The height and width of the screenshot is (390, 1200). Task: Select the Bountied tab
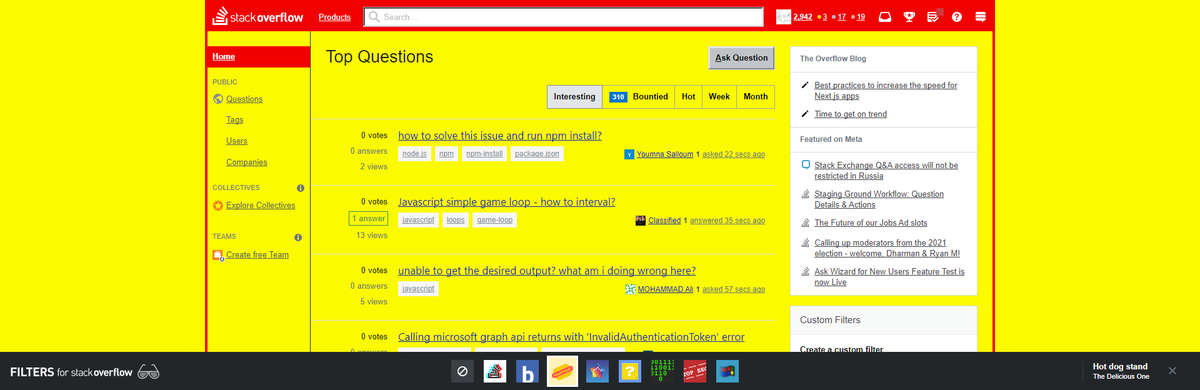pos(639,97)
